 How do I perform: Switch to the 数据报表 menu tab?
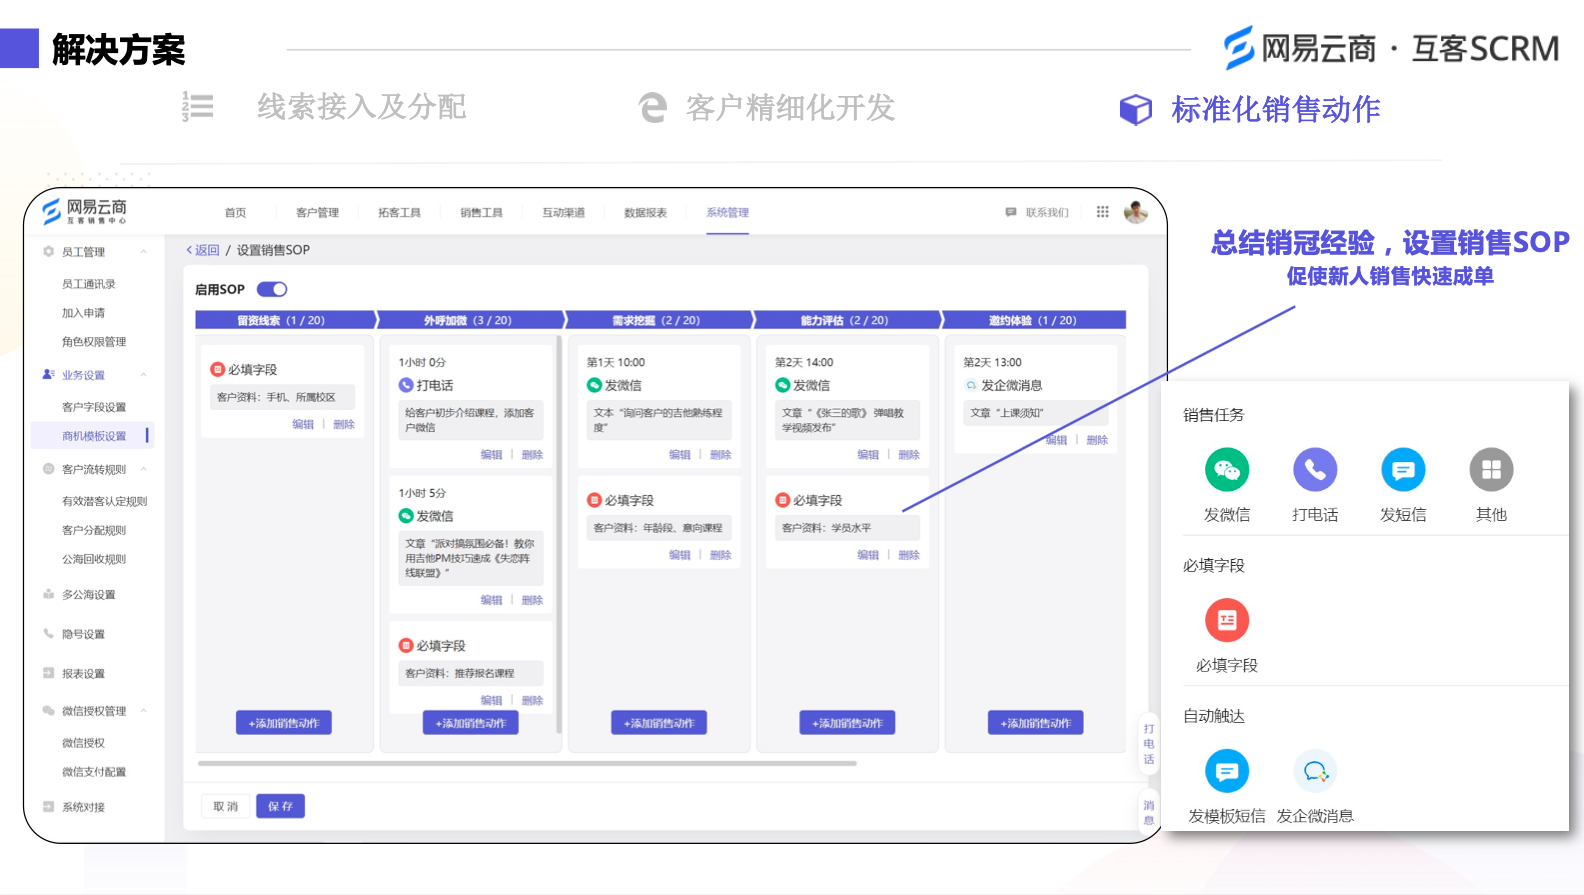(x=645, y=213)
